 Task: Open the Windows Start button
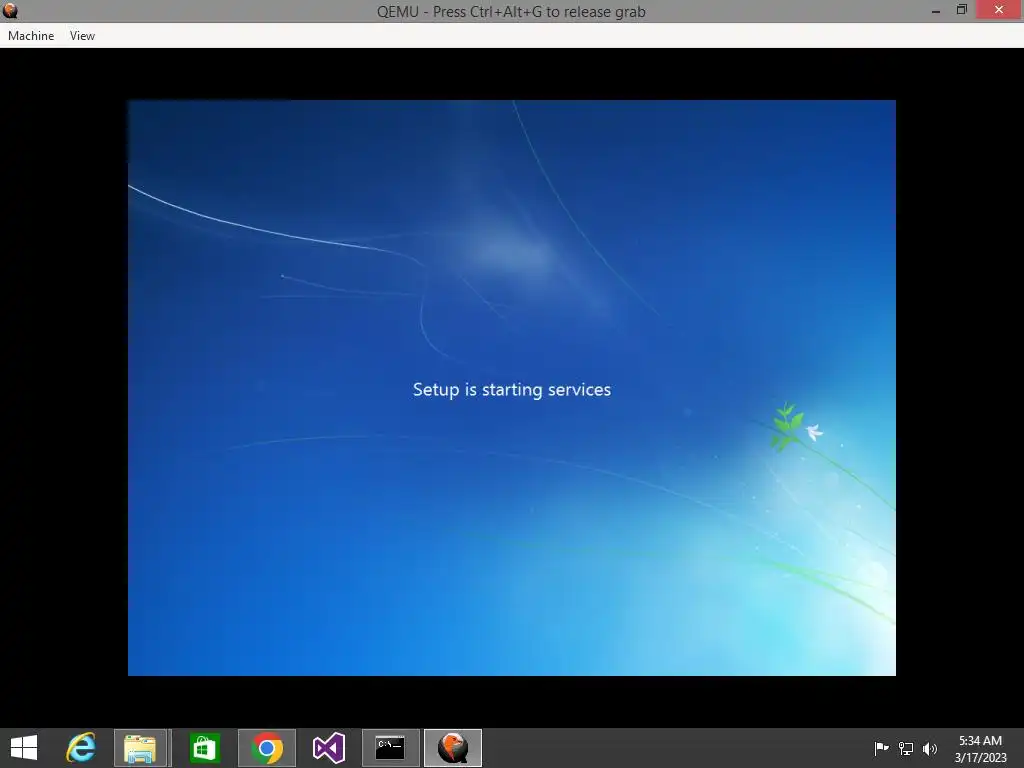(24, 748)
